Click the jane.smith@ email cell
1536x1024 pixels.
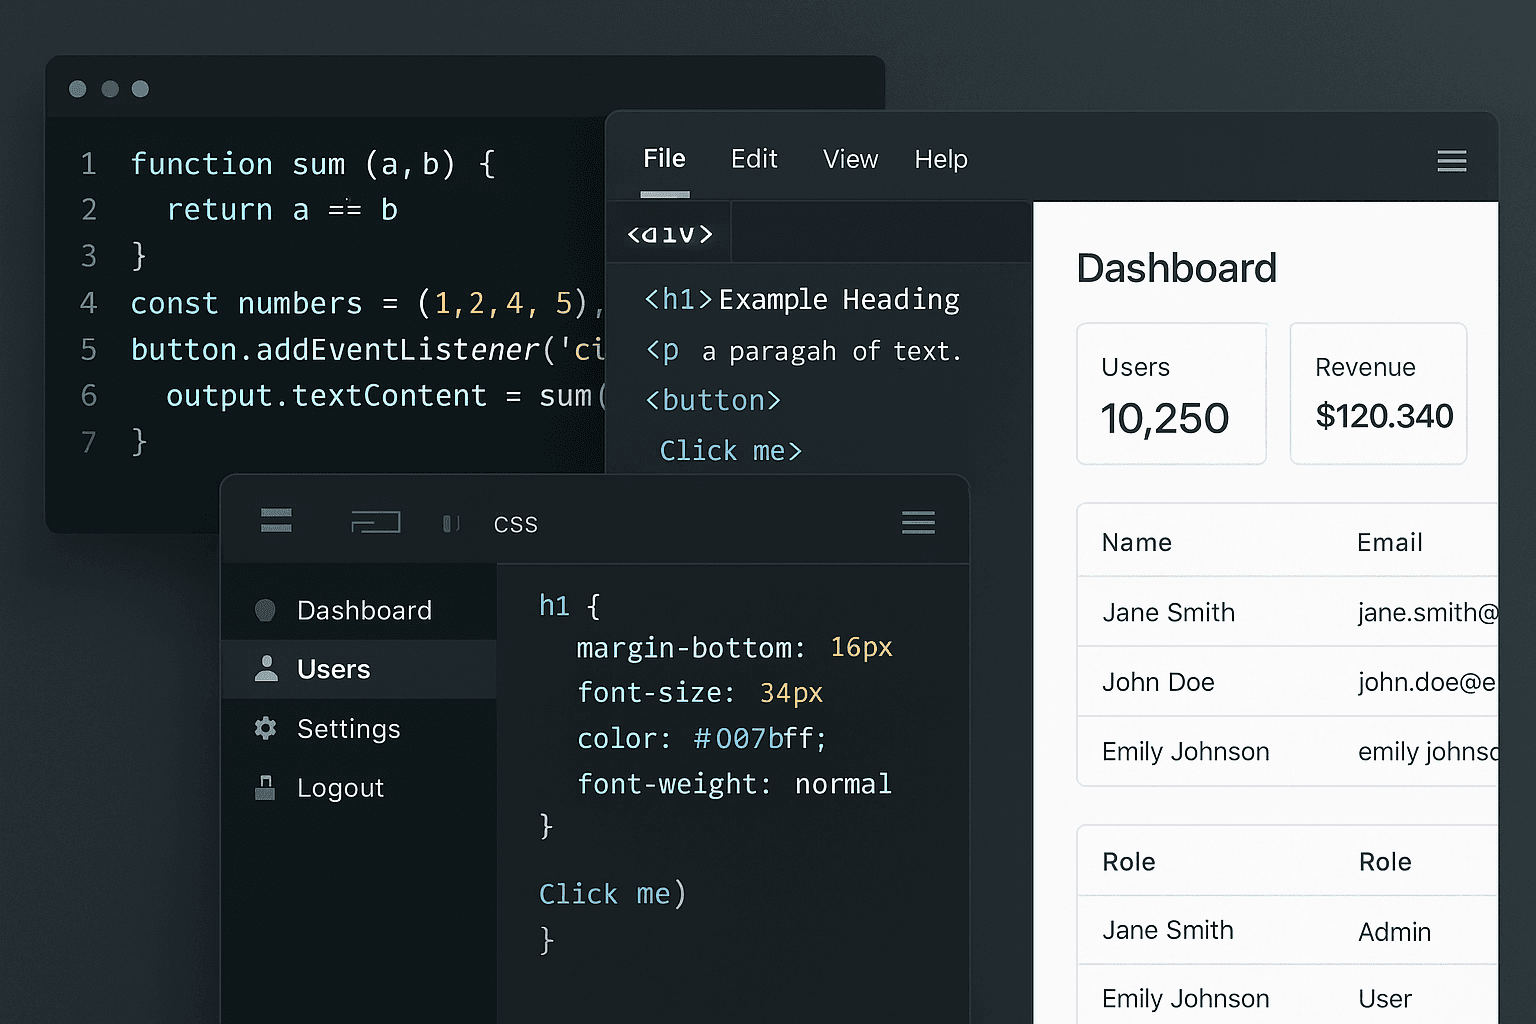click(x=1428, y=612)
